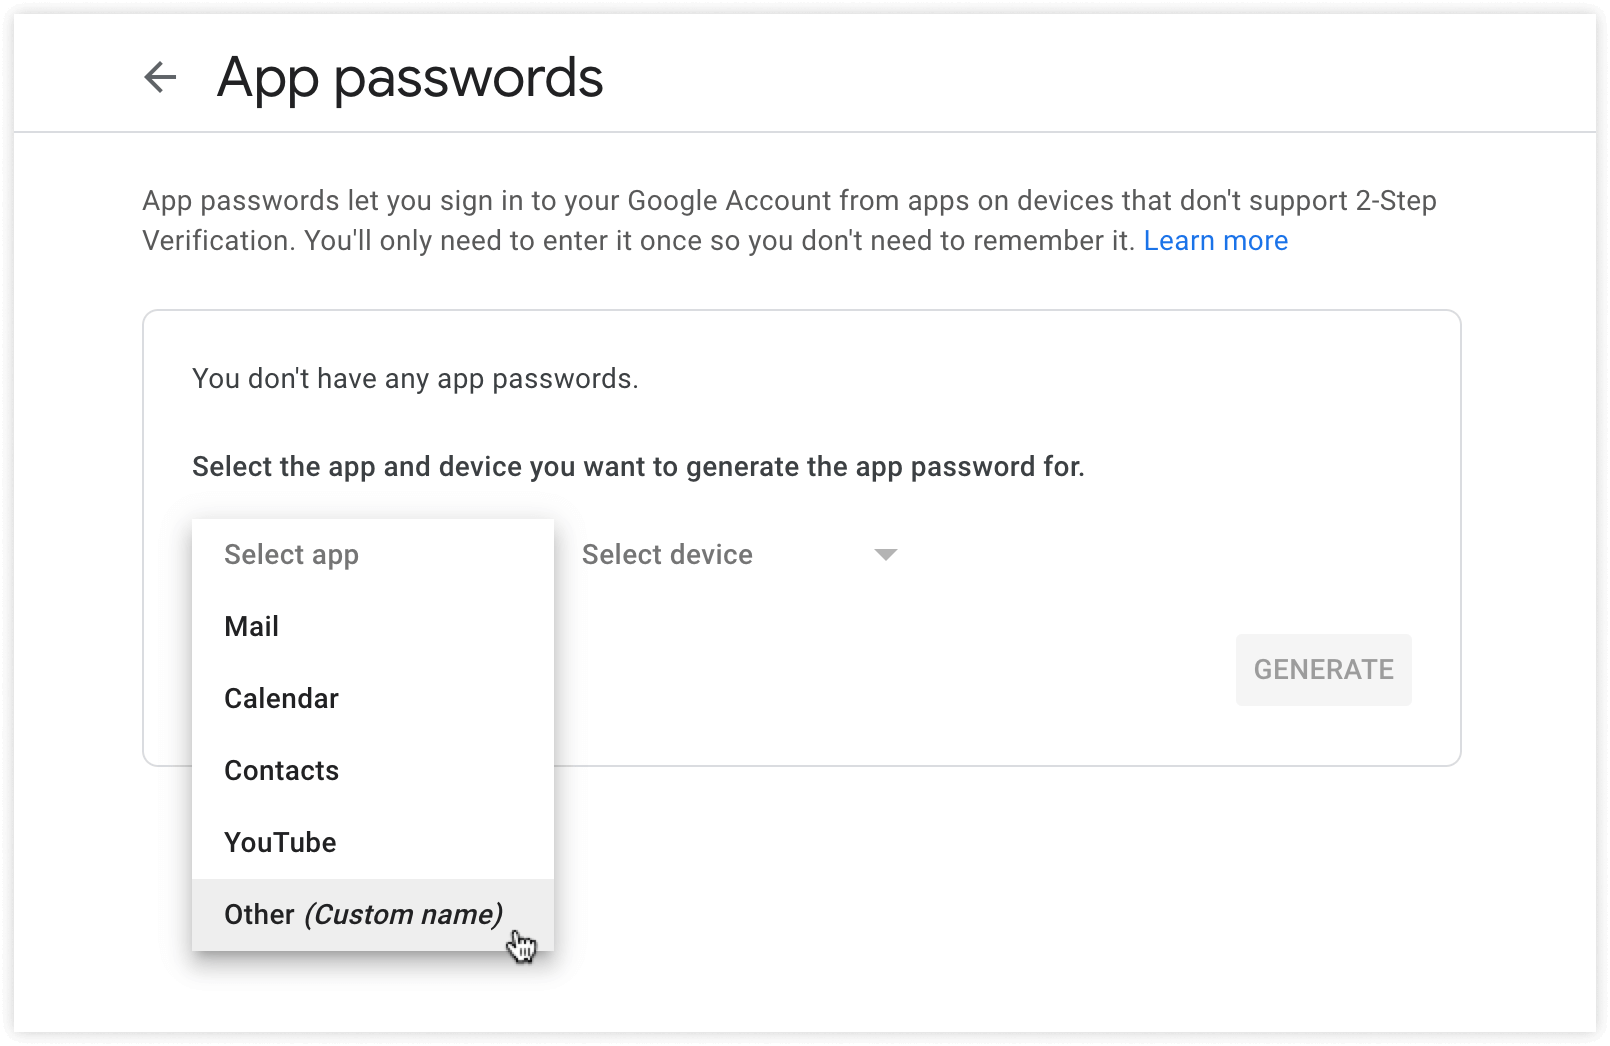Click the App passwords page title
The width and height of the screenshot is (1610, 1046).
pyautogui.click(x=411, y=77)
